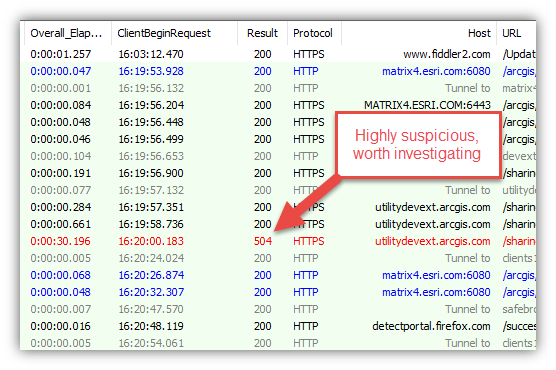
Task: Click request time 16:19:56.448
Action: tap(151, 122)
